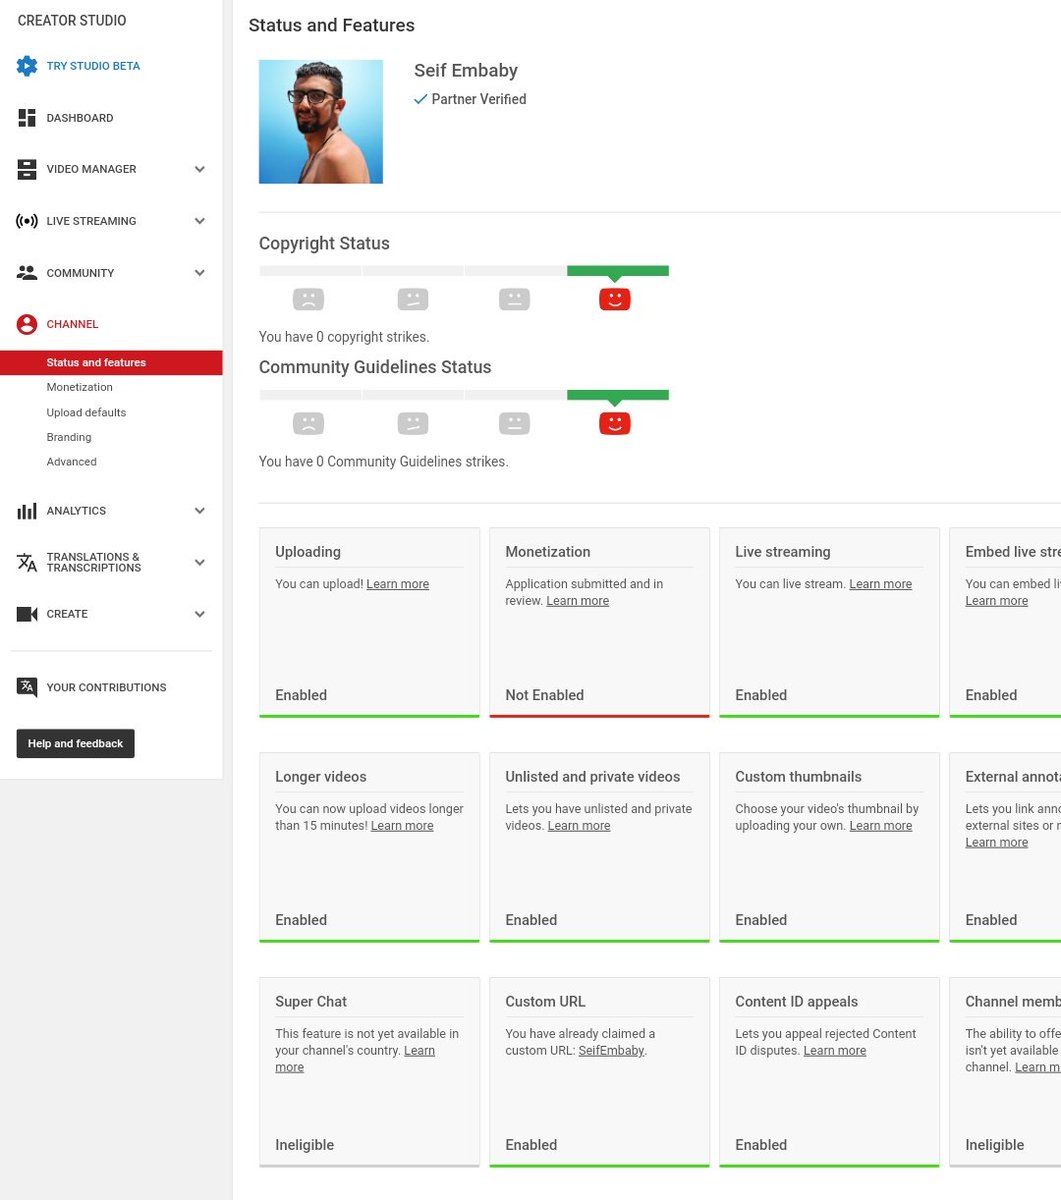The height and width of the screenshot is (1200, 1061).
Task: Click Not Enabled status in Monetization card
Action: [x=545, y=695]
